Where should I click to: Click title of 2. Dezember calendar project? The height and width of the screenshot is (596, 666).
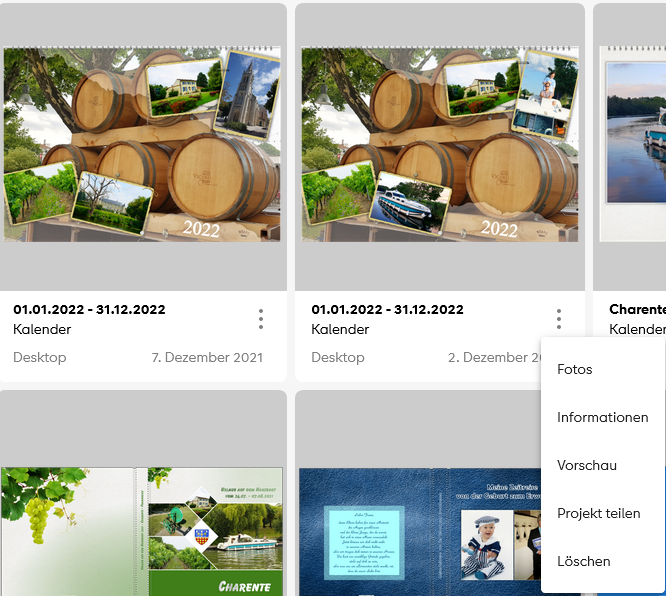coord(387,309)
